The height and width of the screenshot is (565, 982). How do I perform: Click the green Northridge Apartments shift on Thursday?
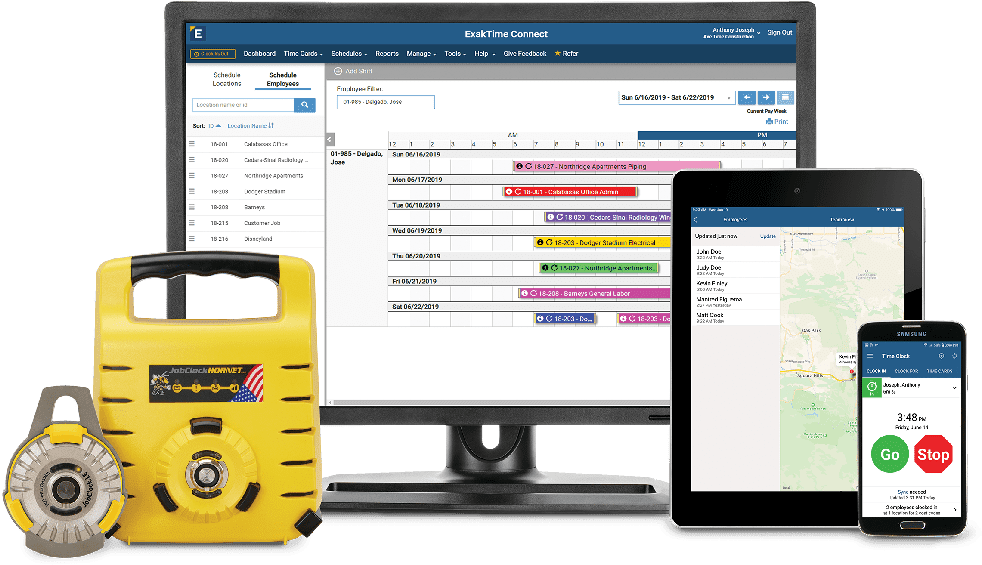click(598, 268)
